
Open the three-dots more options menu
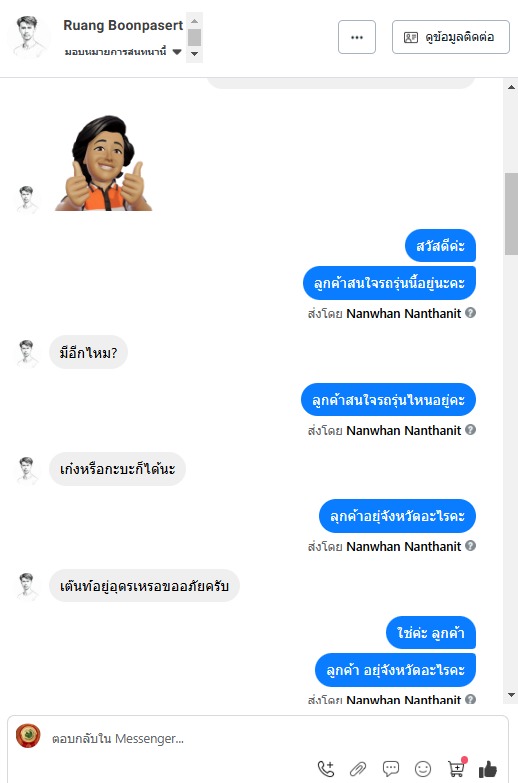coord(357,37)
